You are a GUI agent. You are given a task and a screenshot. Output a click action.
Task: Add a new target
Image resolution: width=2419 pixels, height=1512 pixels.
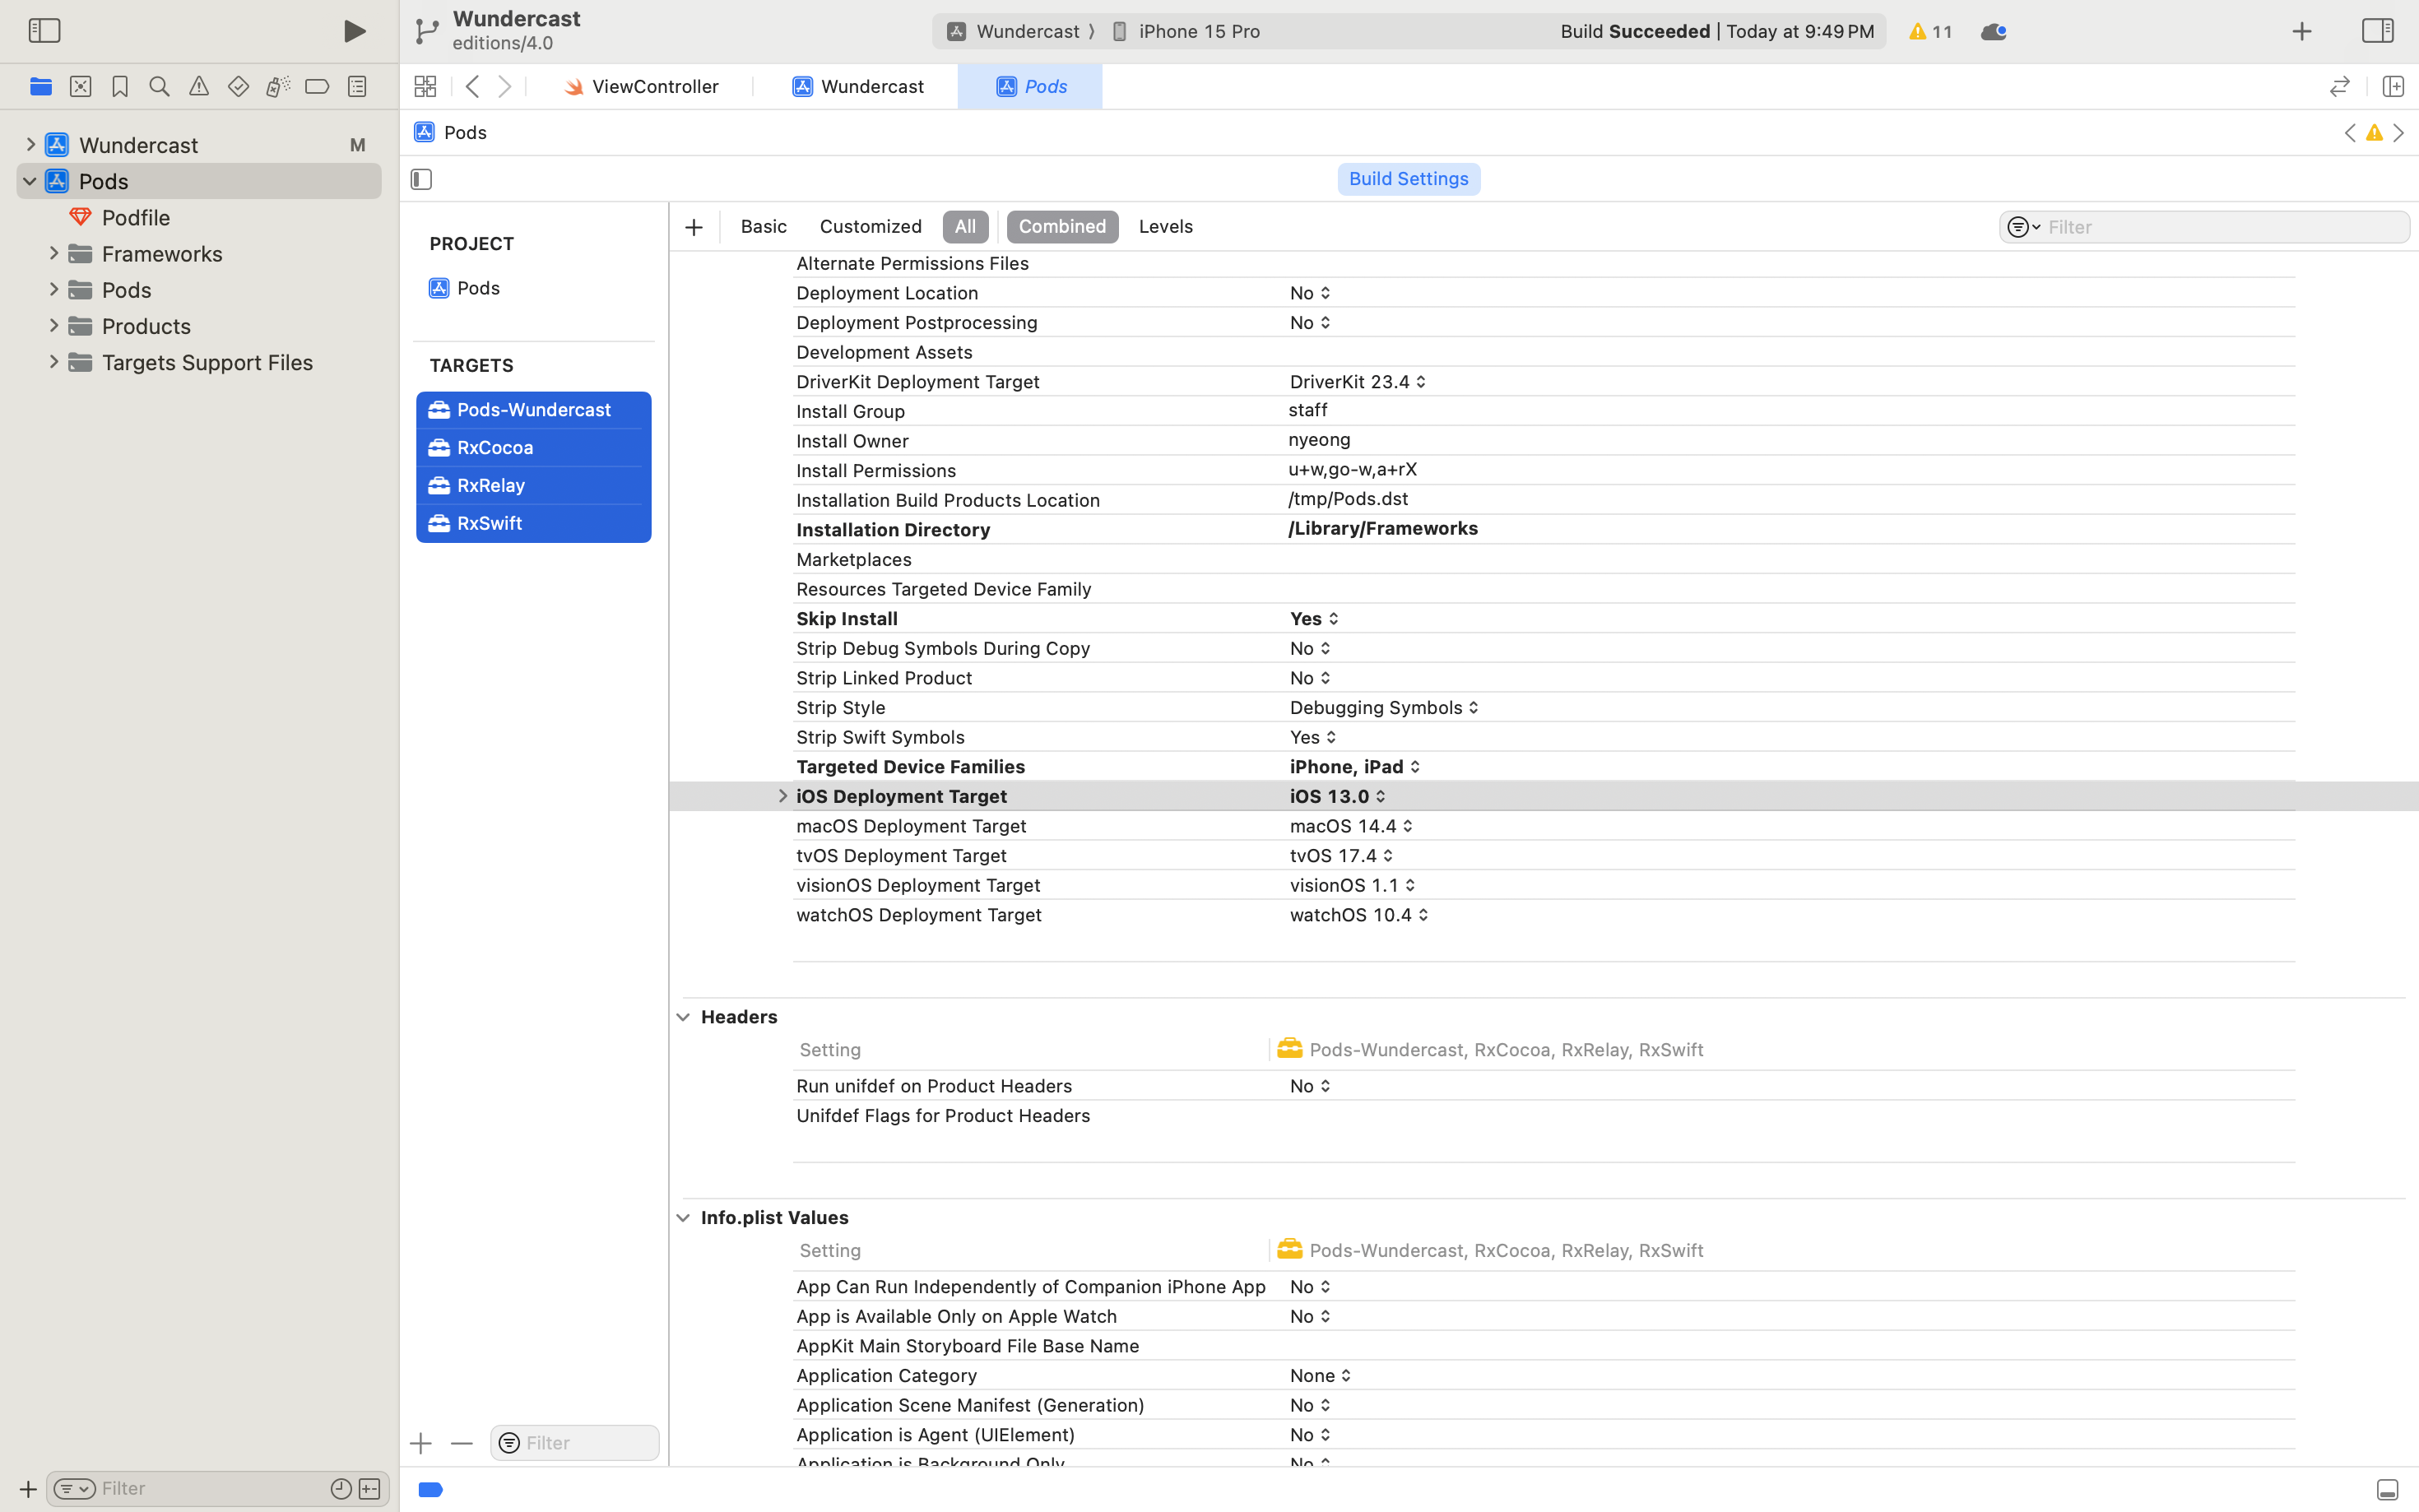click(x=421, y=1443)
